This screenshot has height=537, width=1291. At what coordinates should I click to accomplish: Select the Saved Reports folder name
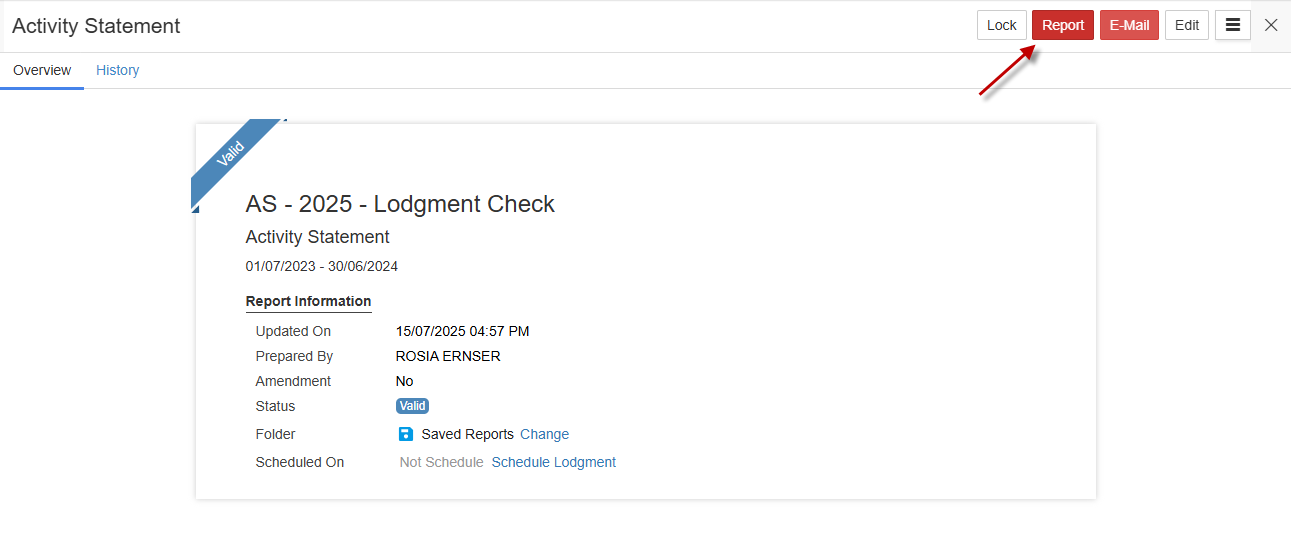tap(467, 434)
